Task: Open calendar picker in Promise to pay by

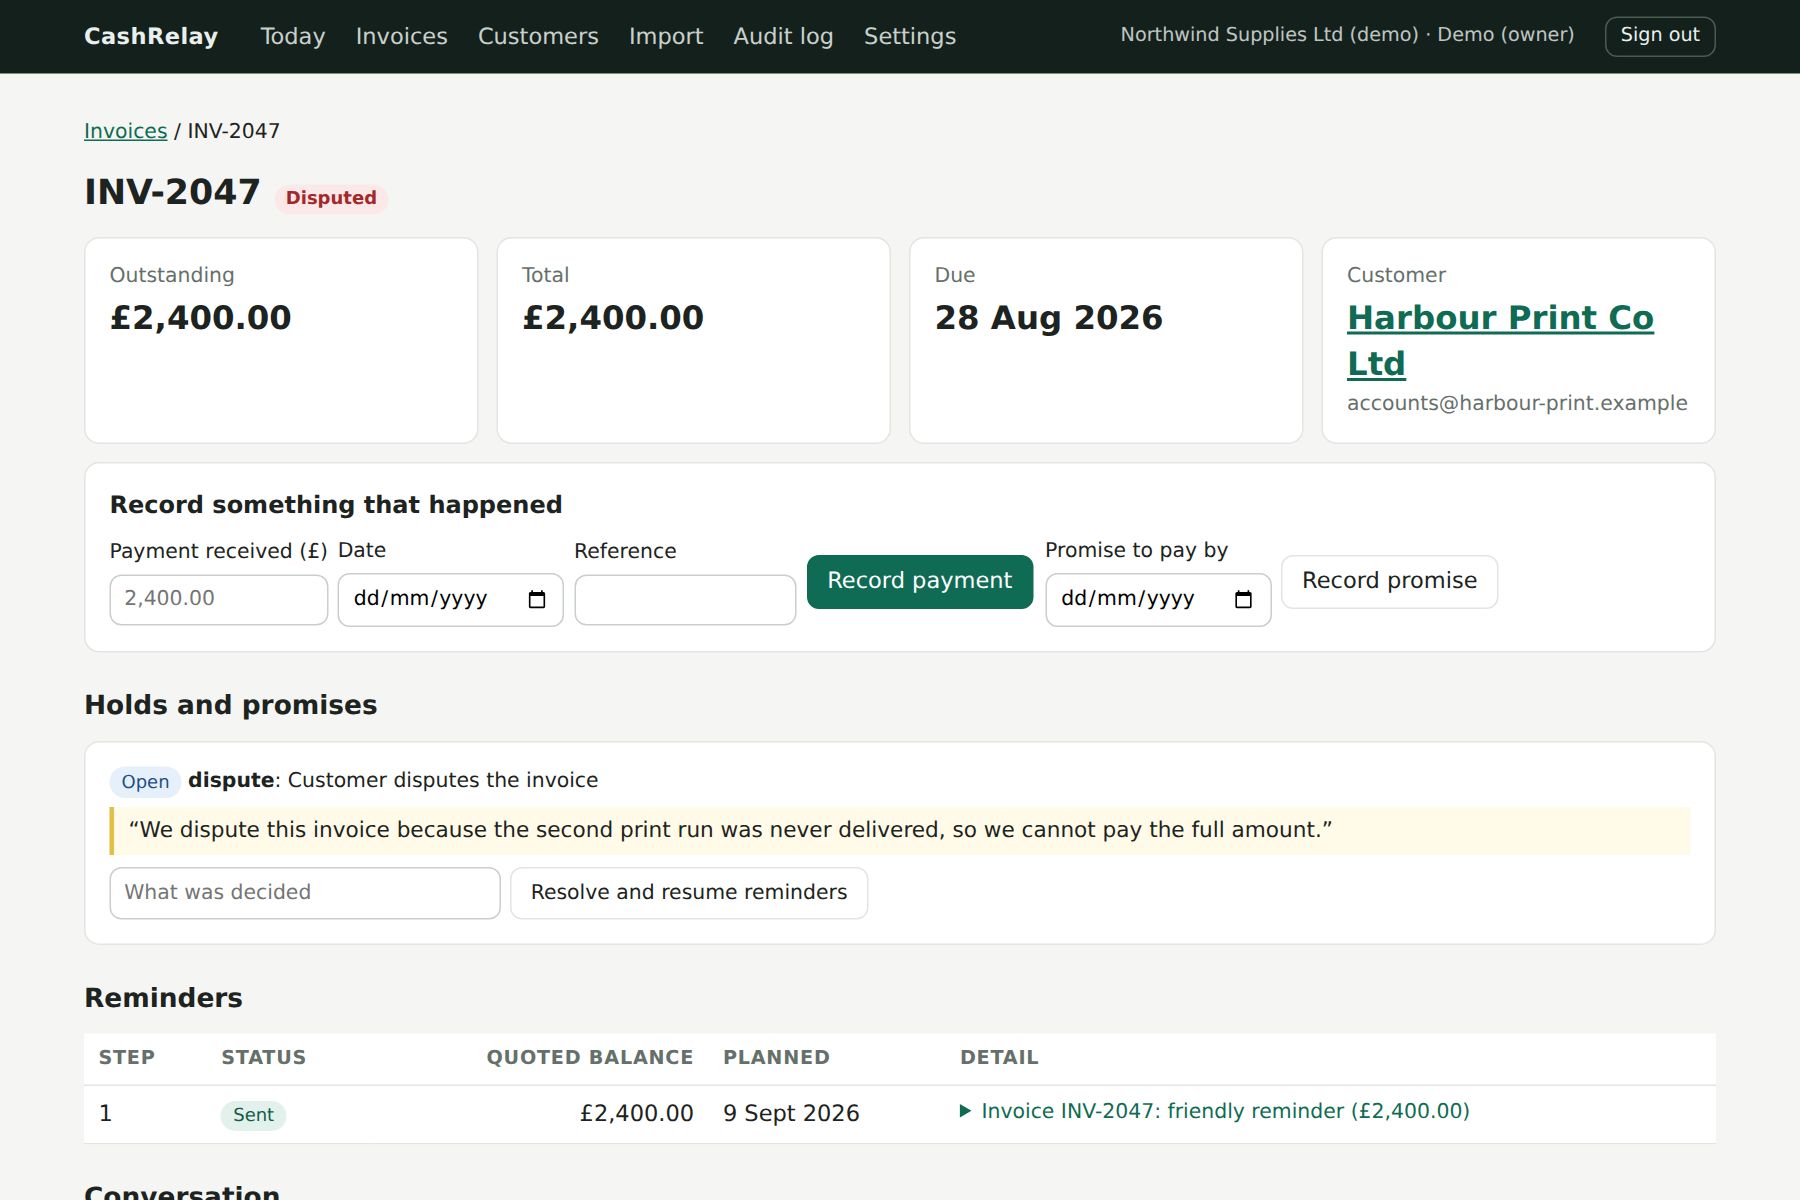Action: click(1243, 600)
